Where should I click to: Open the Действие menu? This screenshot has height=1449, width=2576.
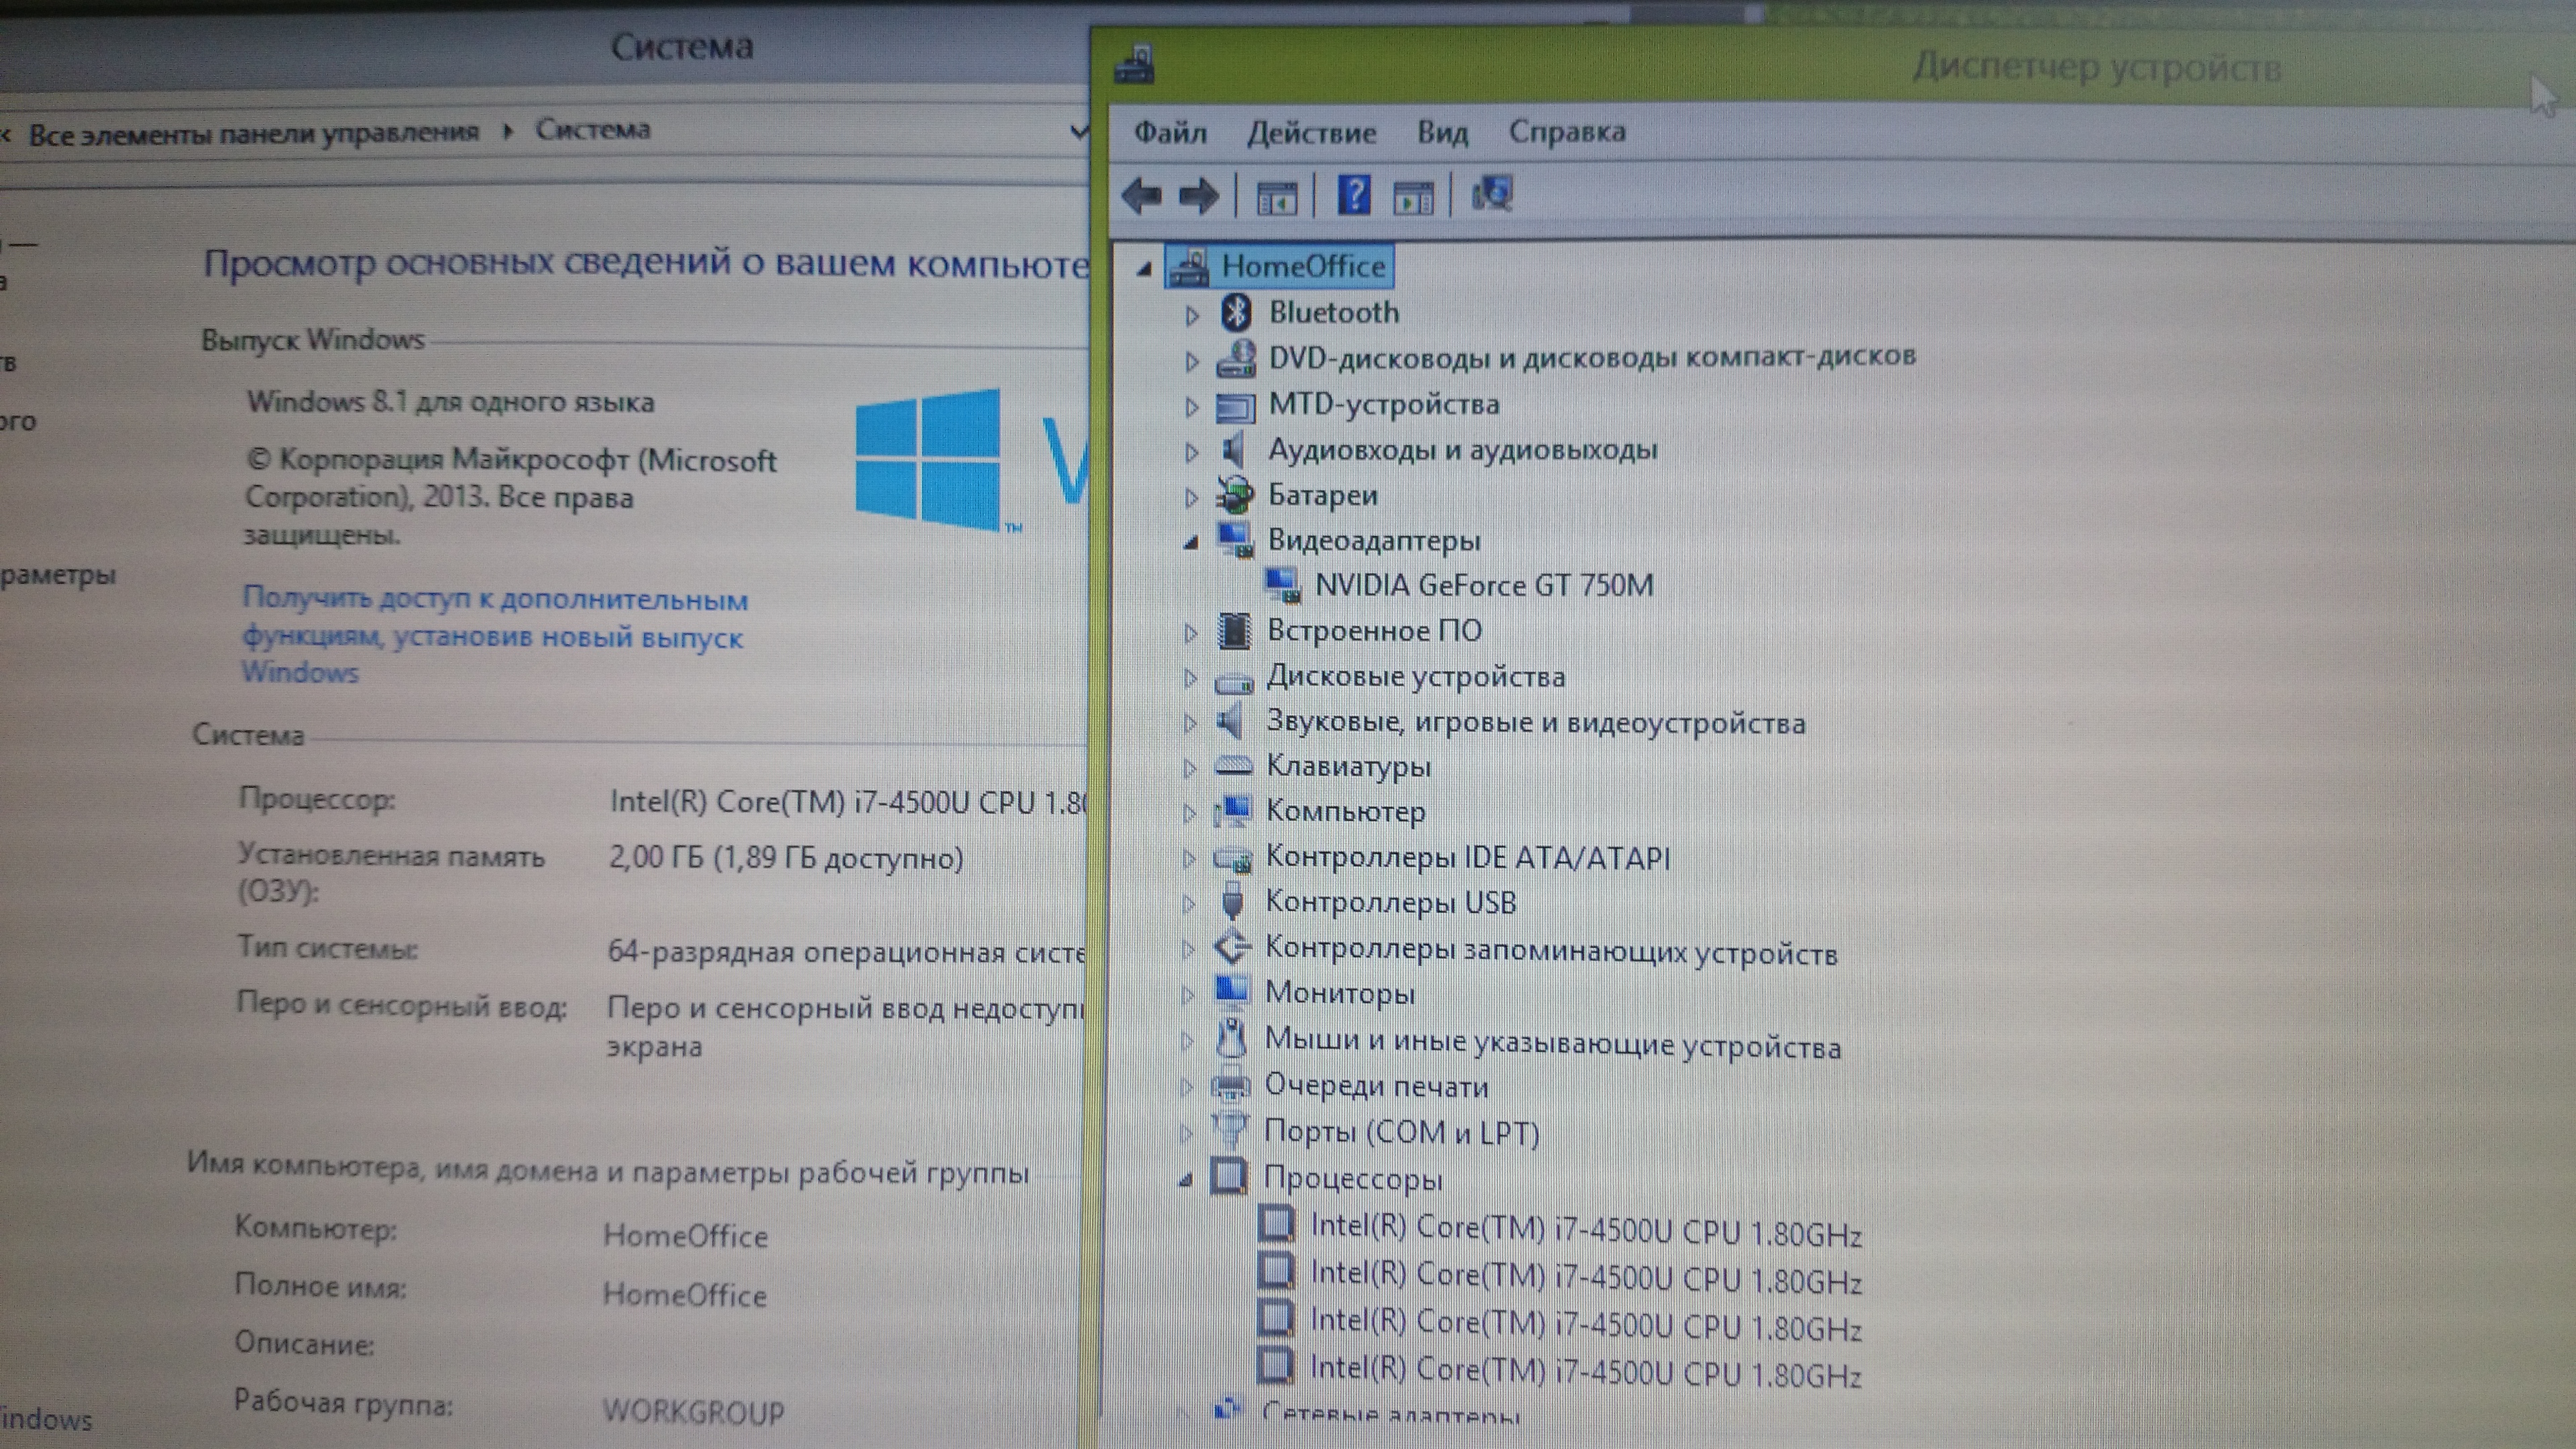click(x=1311, y=132)
